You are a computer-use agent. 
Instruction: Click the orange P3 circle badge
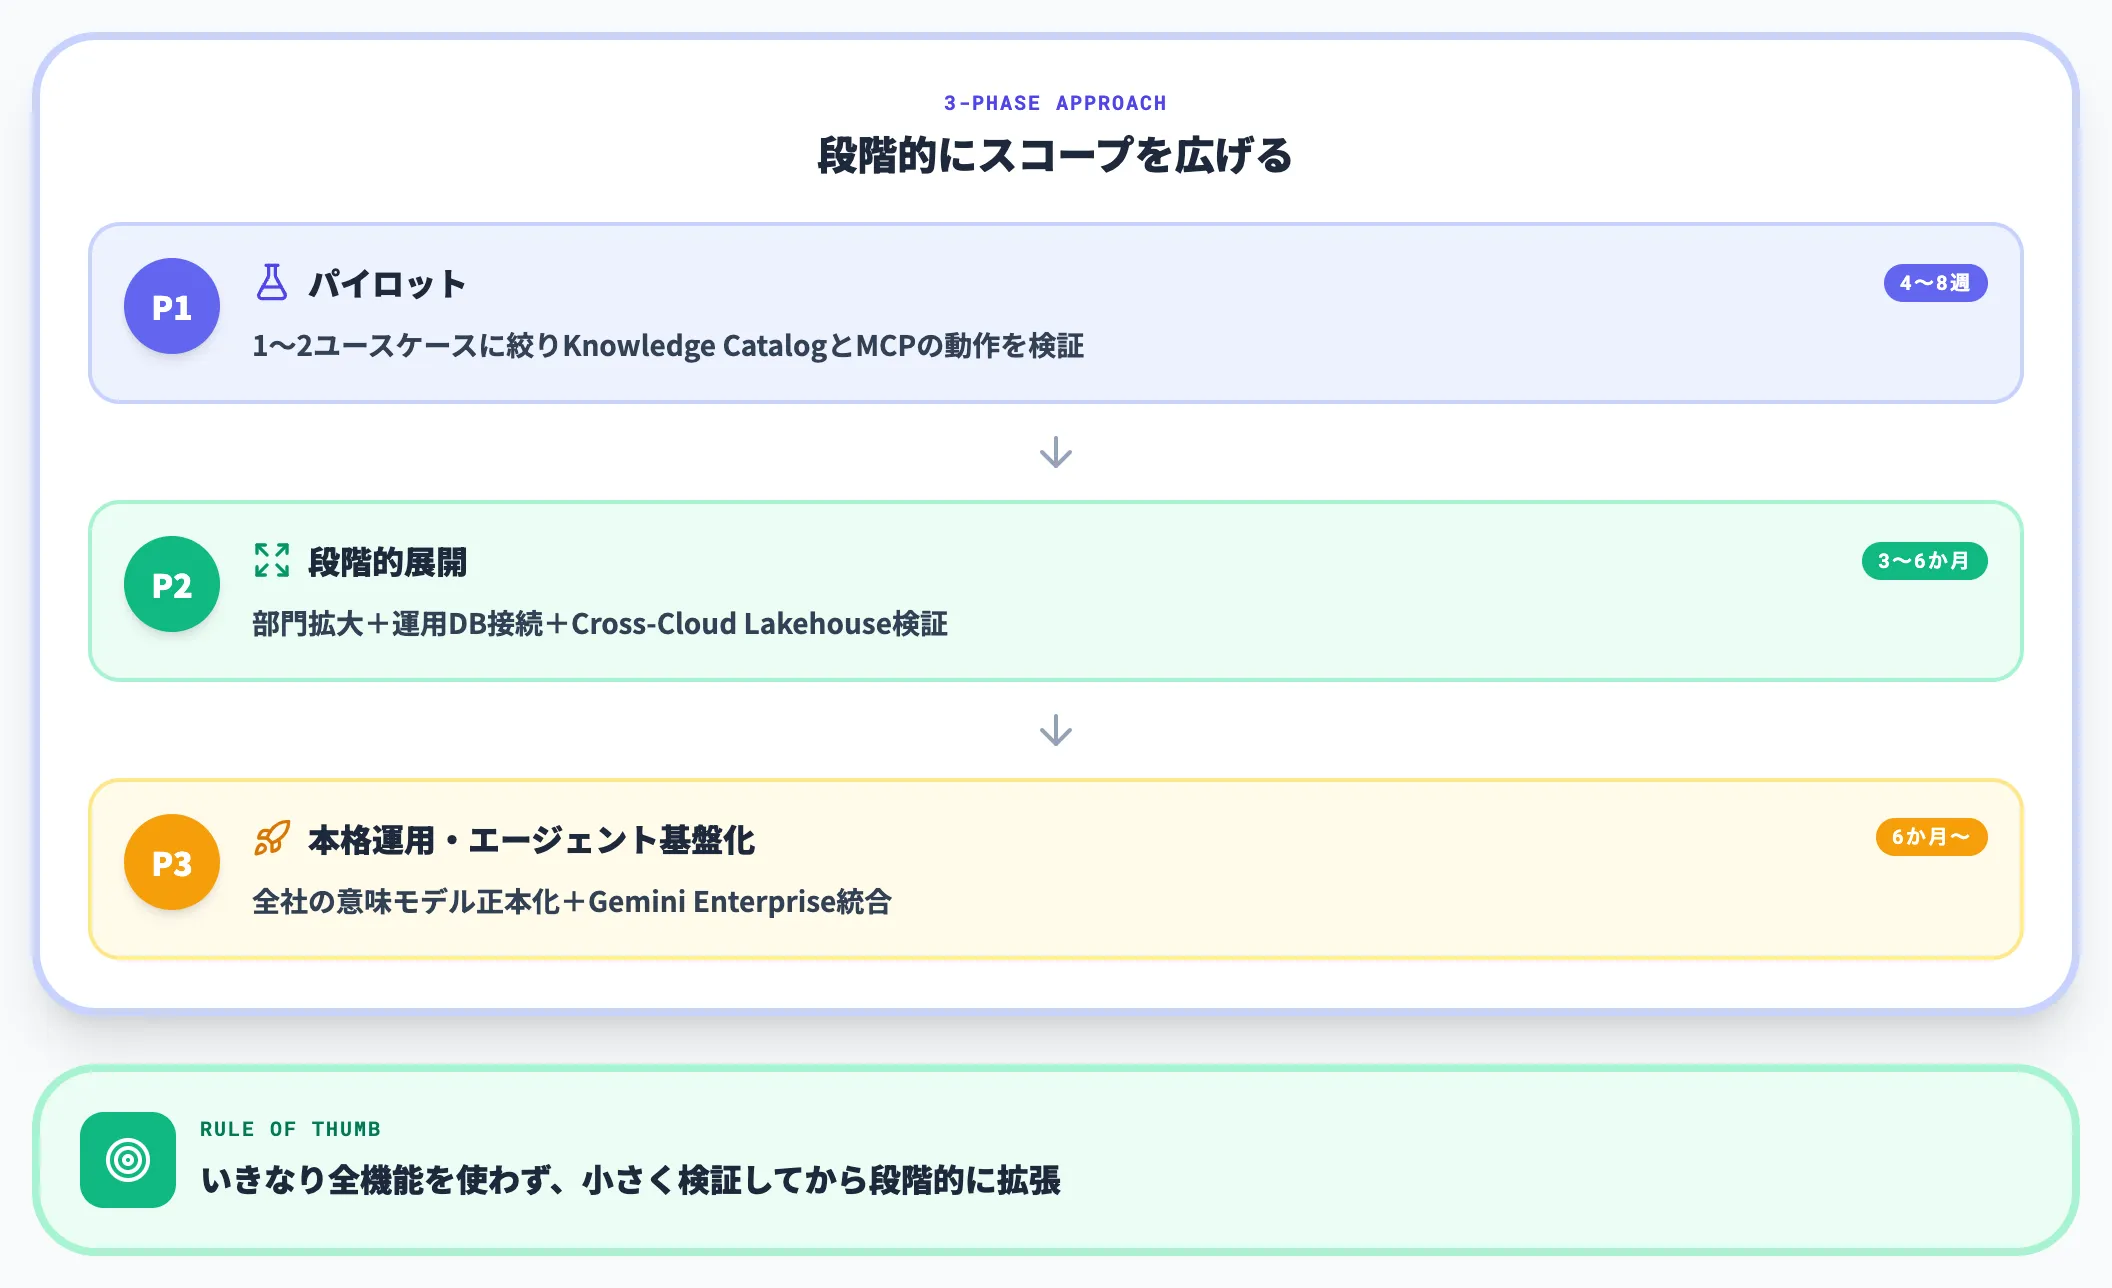coord(171,861)
